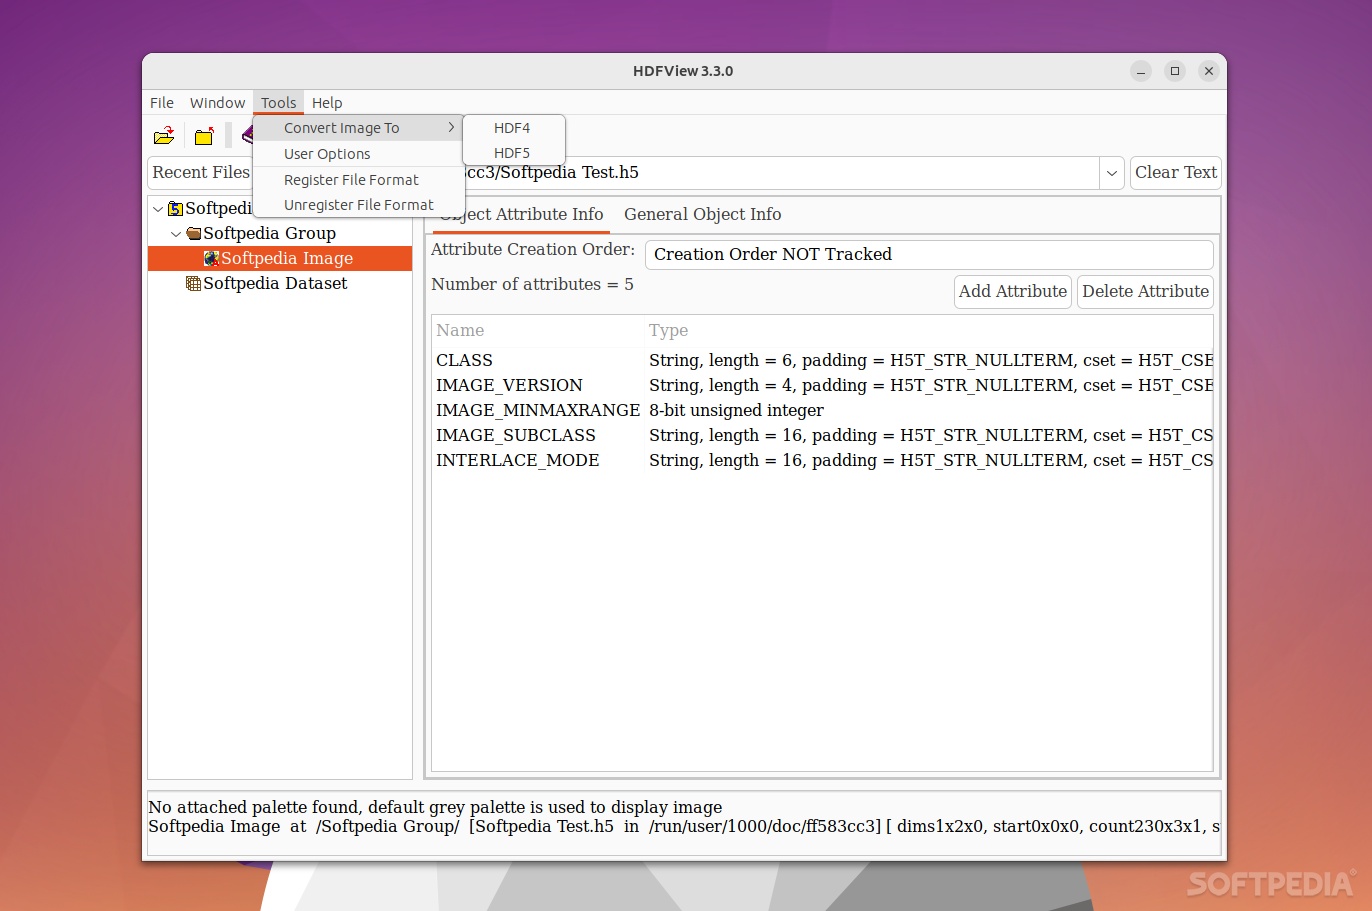The image size is (1372, 911).
Task: Click the 'Attribute Creation Order:' label
Action: coord(533,249)
